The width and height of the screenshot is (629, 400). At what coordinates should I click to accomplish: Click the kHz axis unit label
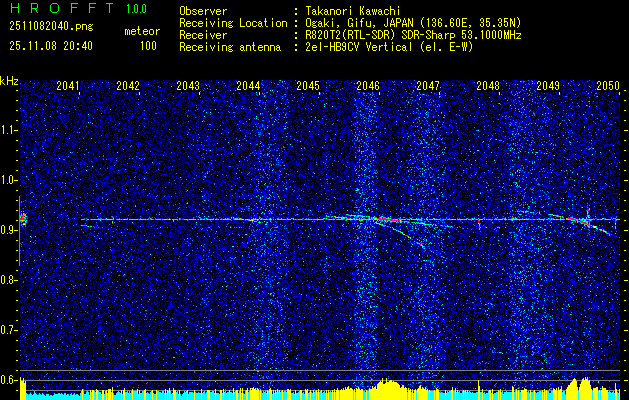(x=9, y=81)
